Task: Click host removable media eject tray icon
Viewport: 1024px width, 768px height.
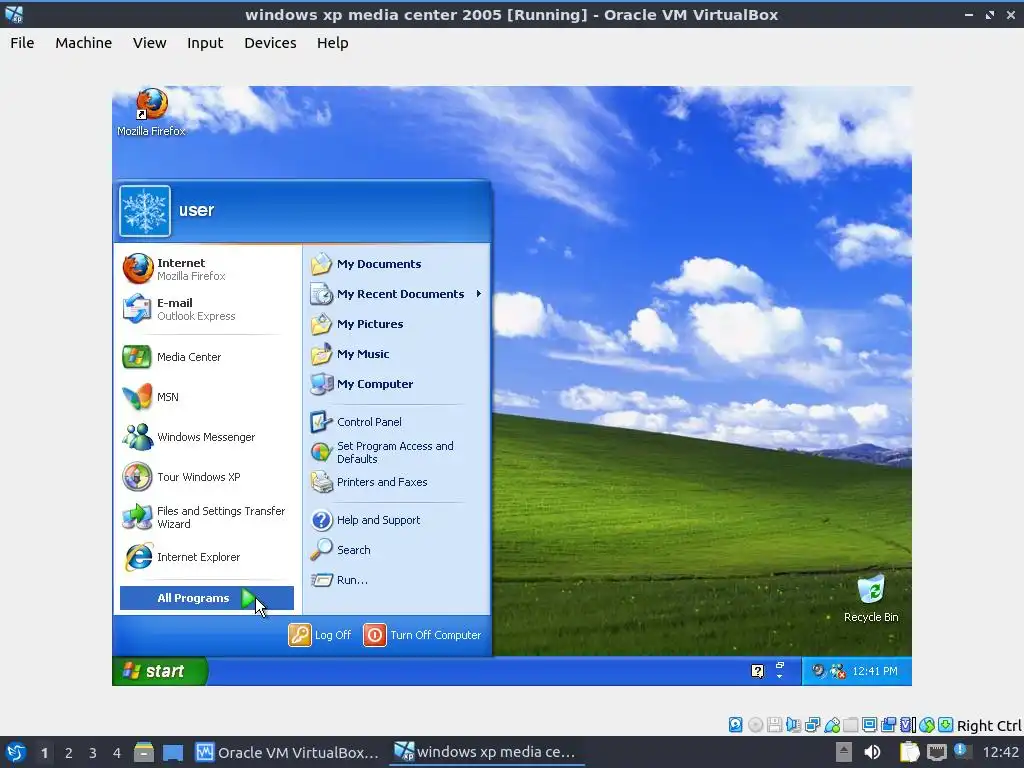Action: click(844, 752)
